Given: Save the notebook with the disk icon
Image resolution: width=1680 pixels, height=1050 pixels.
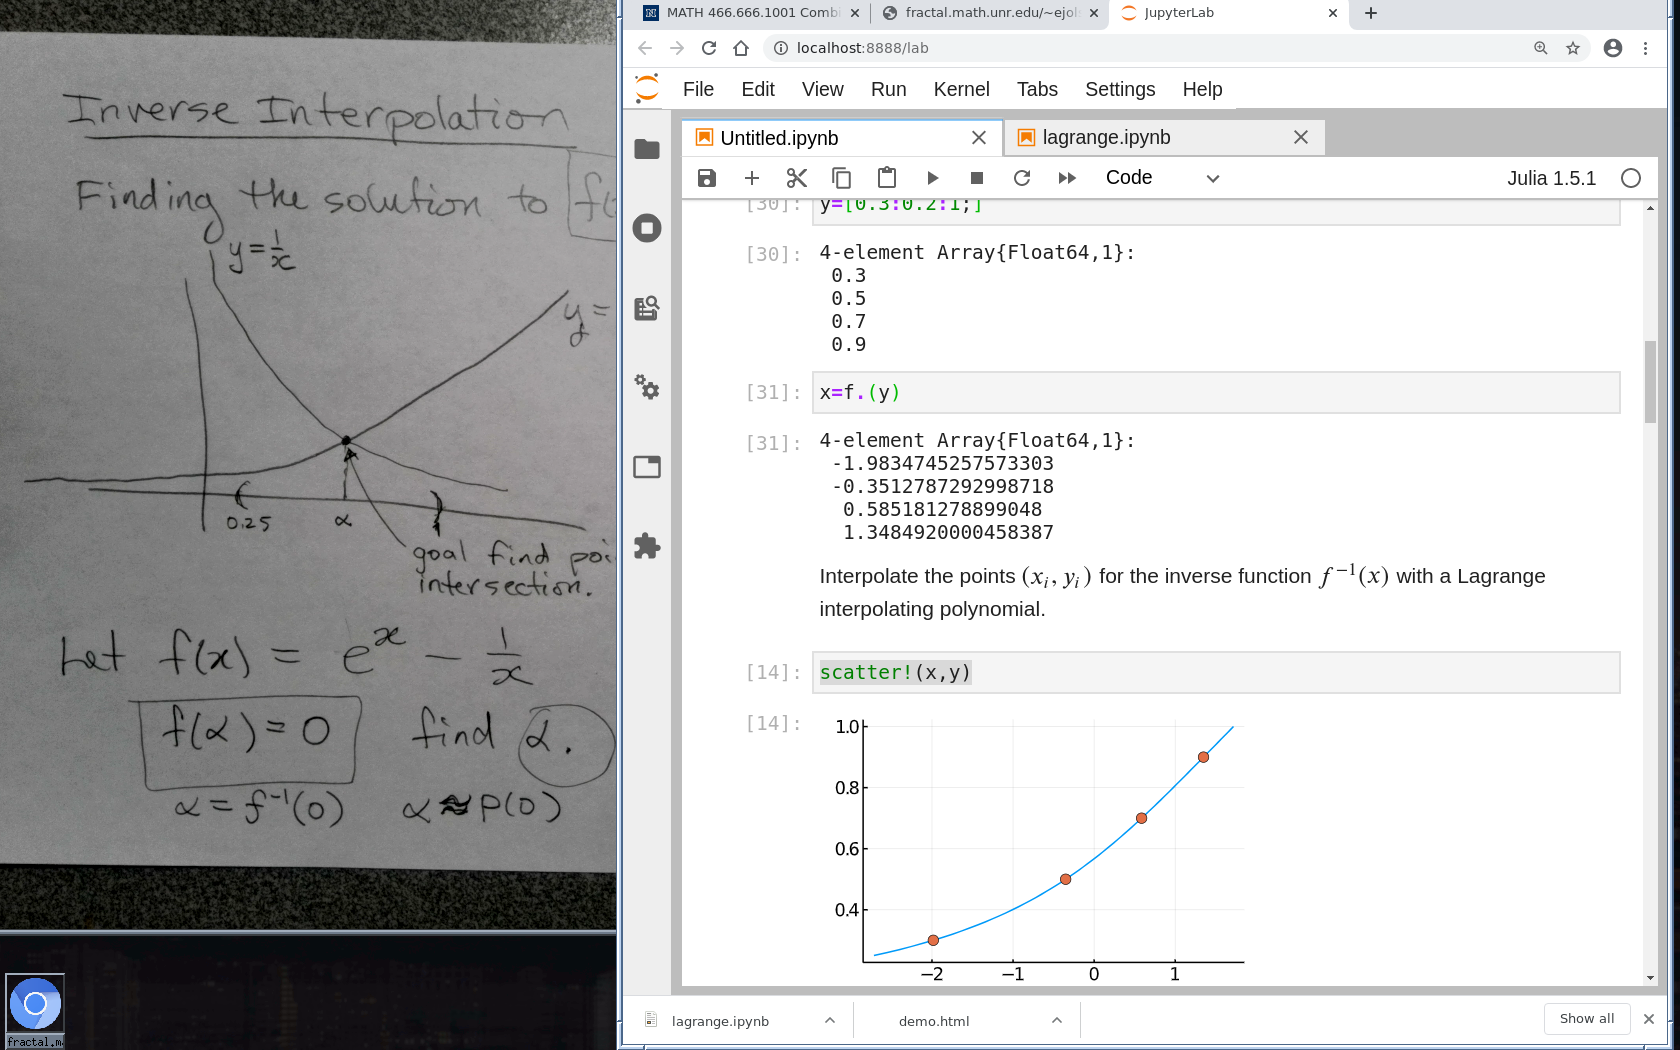Looking at the screenshot, I should (x=707, y=178).
